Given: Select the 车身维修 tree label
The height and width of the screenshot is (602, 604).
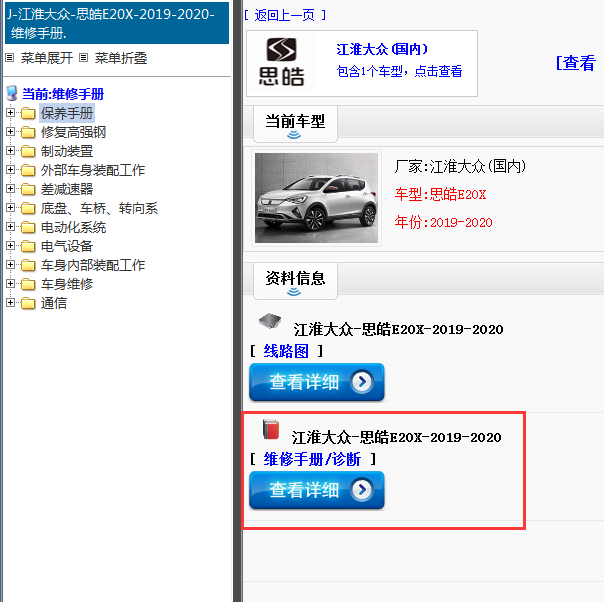Looking at the screenshot, I should pos(67,284).
